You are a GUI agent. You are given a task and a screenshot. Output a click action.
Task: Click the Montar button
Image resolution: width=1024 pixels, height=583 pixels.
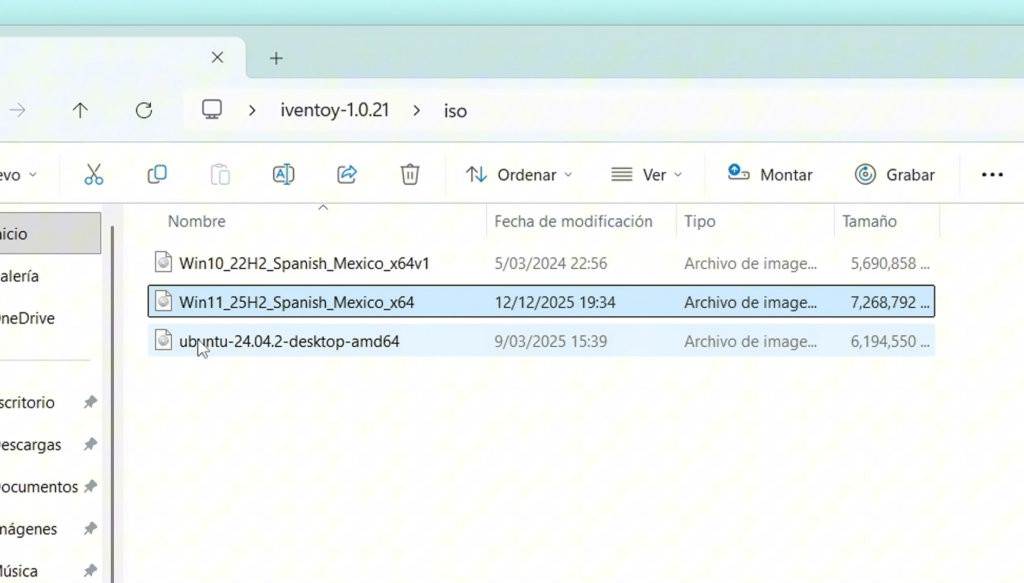pos(770,175)
